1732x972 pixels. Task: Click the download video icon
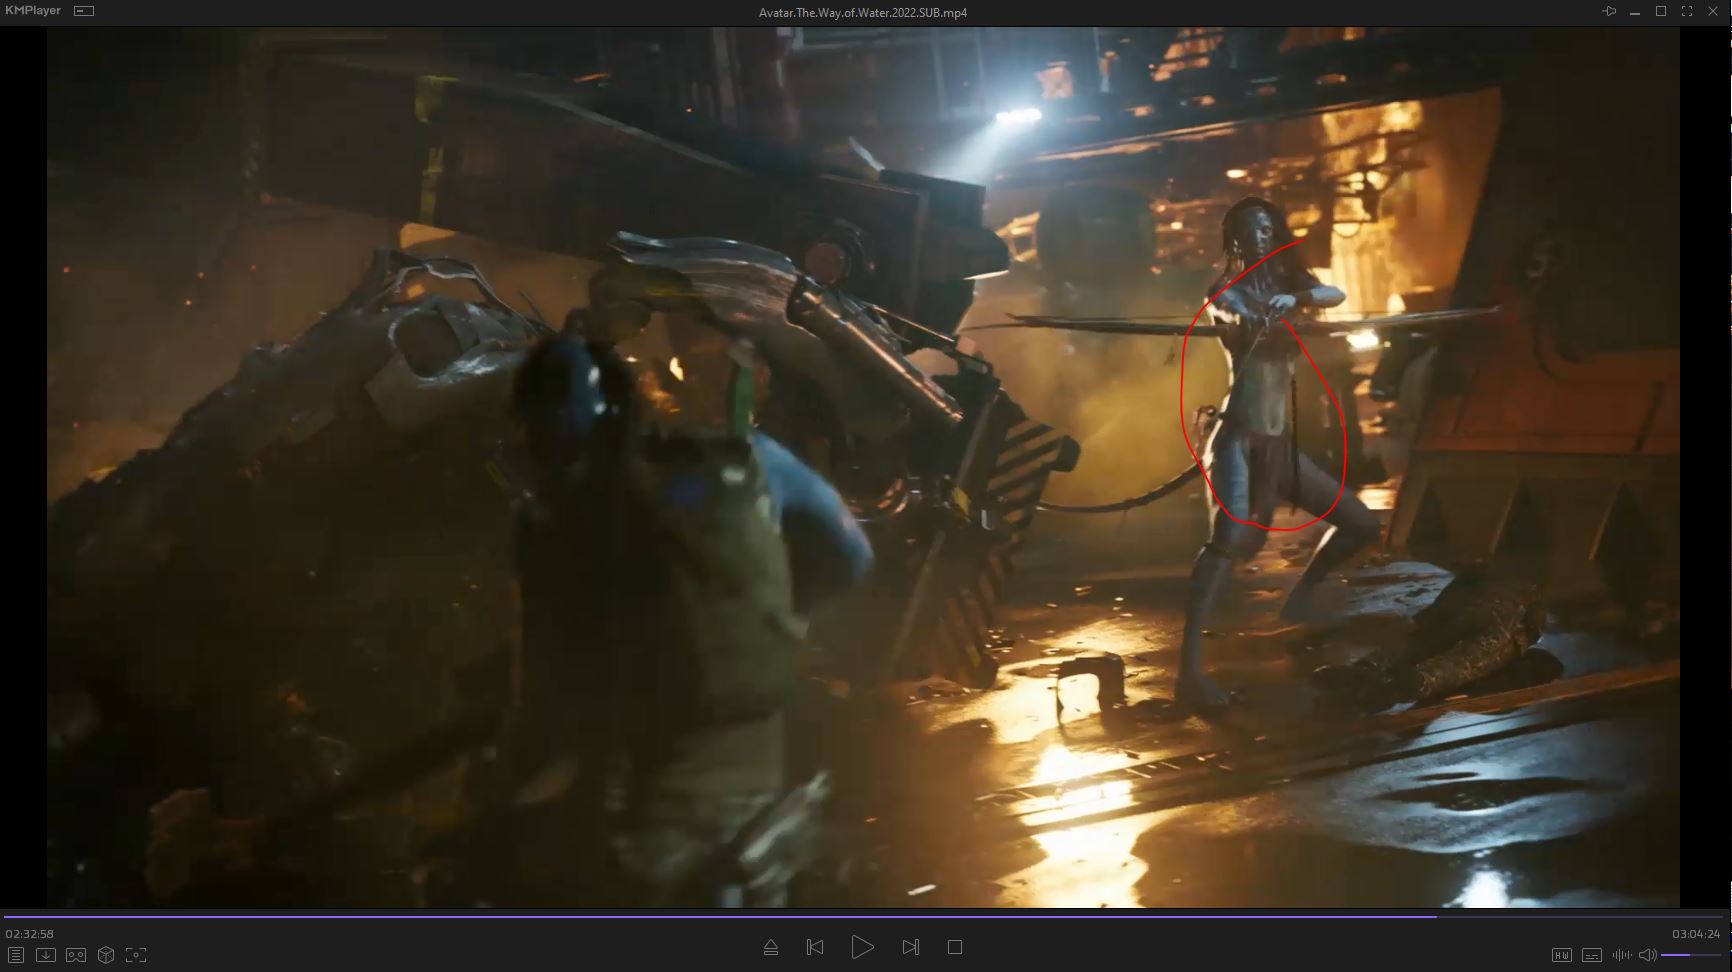[x=45, y=955]
